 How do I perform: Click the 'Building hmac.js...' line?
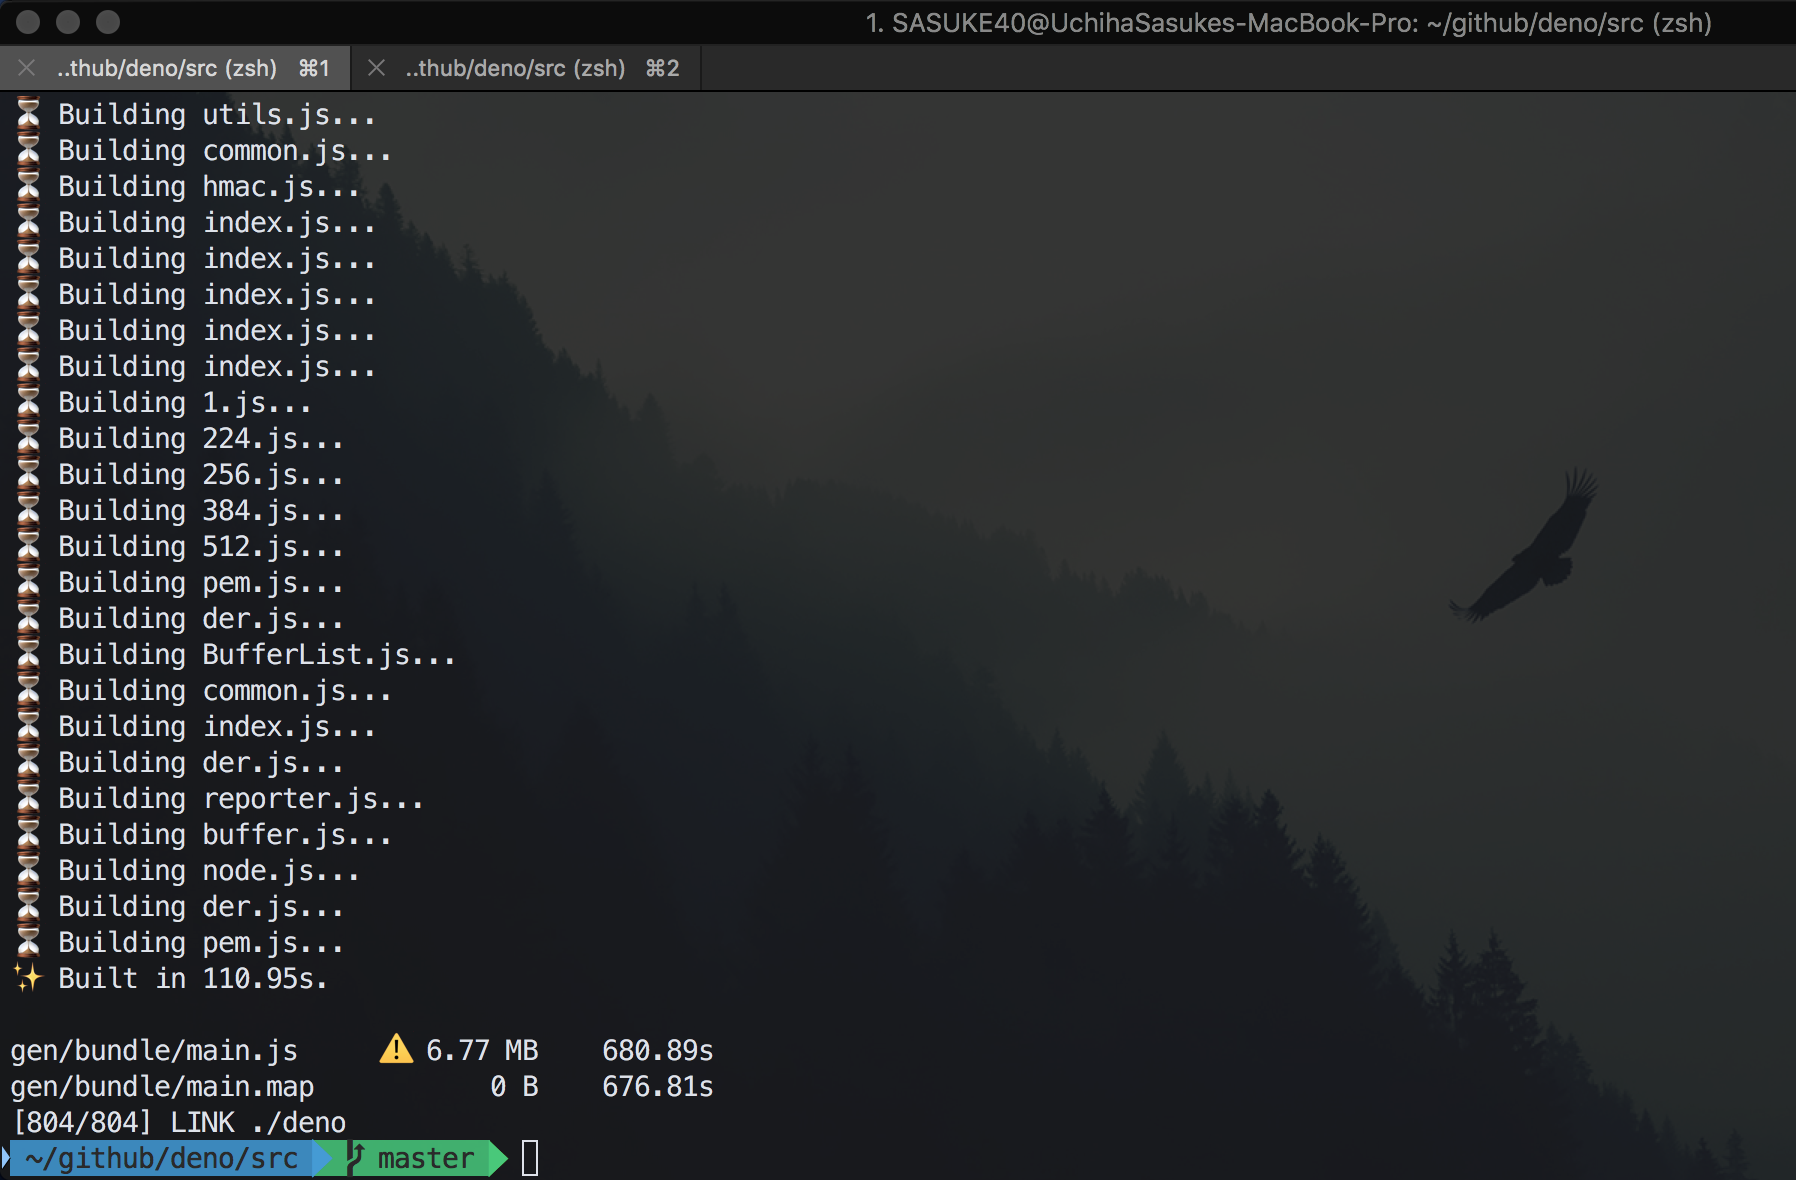tap(209, 187)
